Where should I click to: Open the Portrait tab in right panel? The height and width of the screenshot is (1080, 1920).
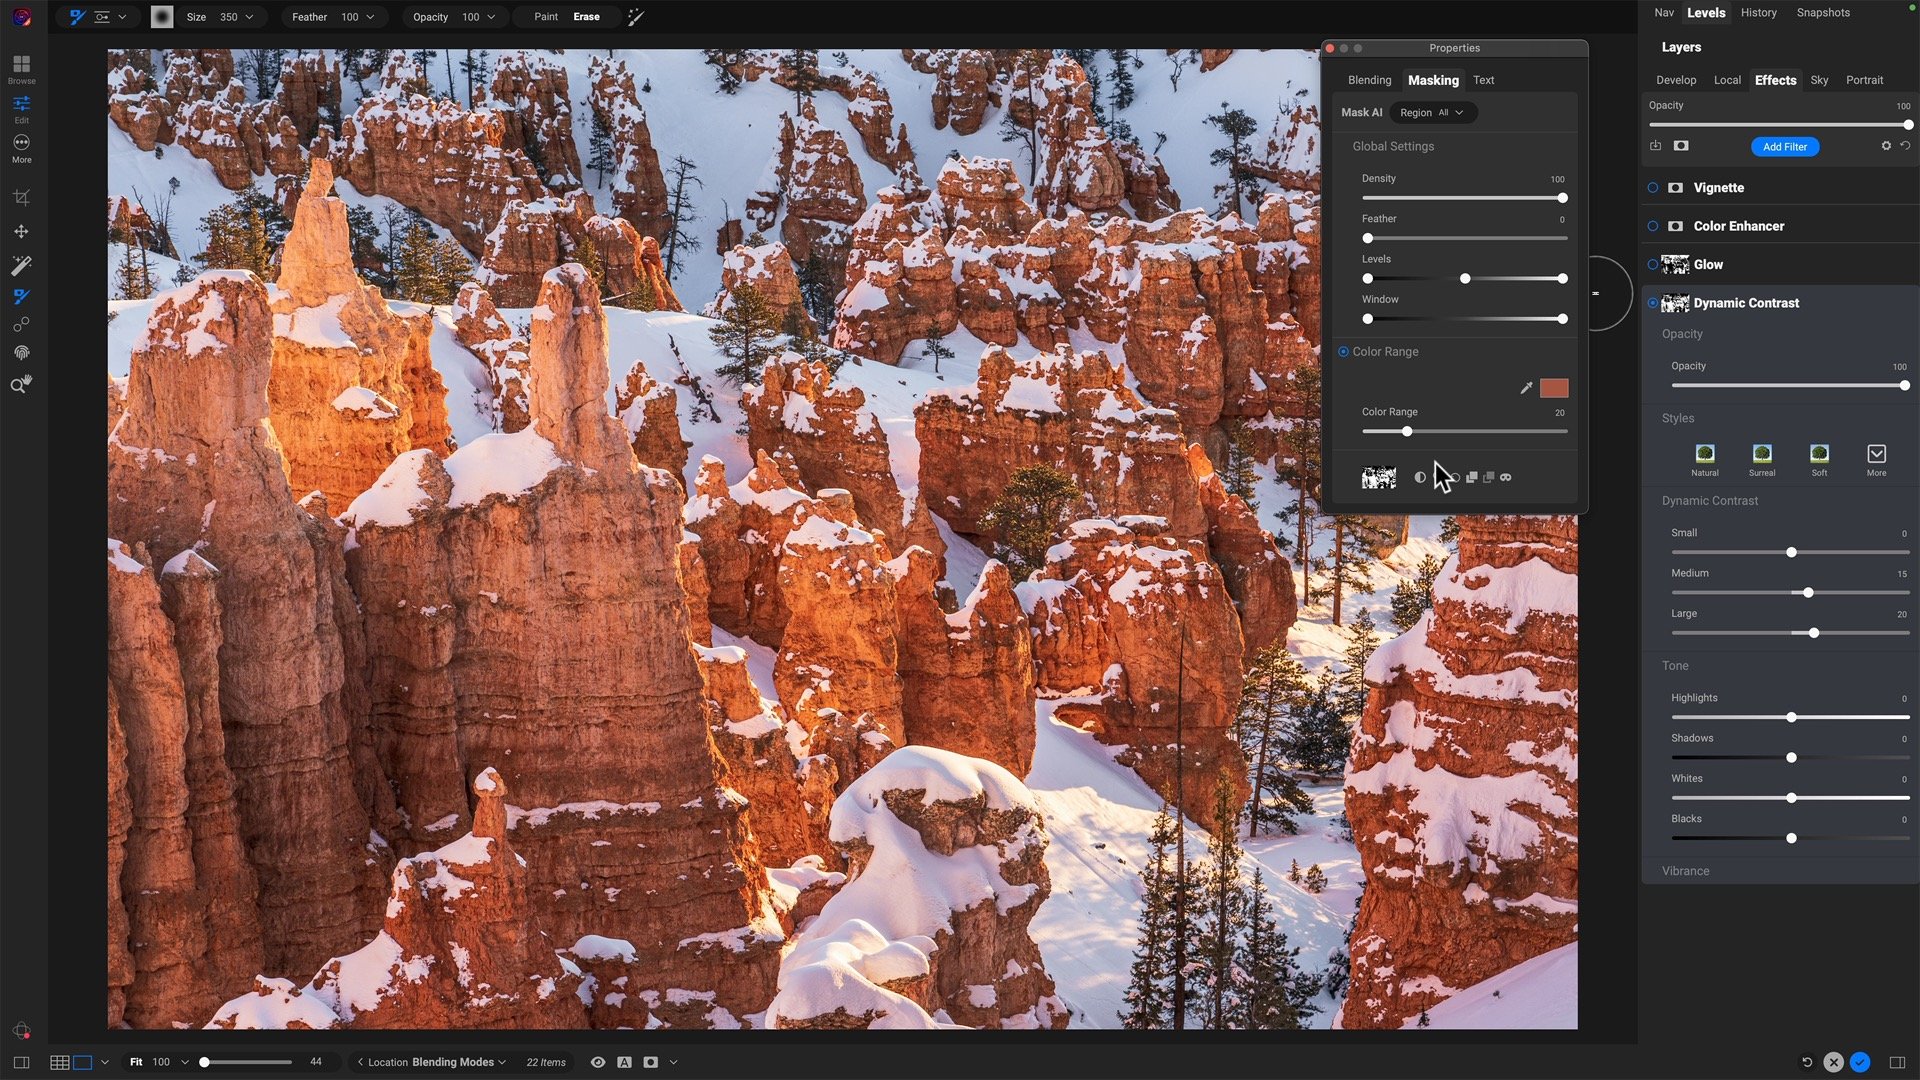(x=1864, y=80)
